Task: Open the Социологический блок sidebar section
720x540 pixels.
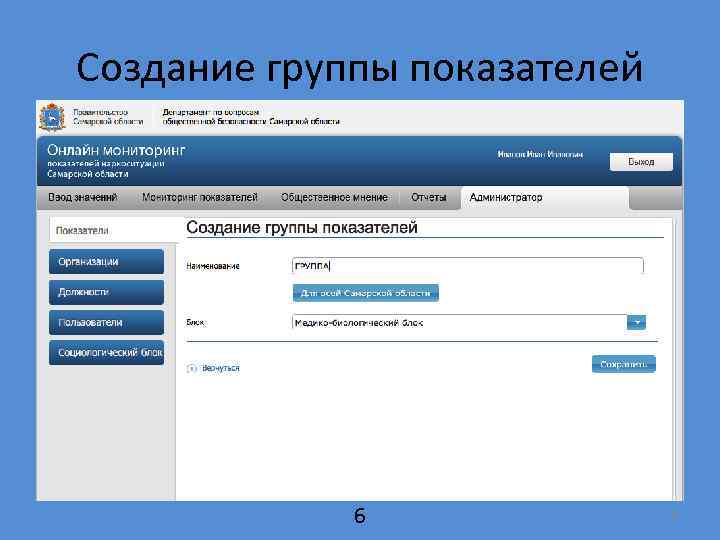Action: click(107, 353)
